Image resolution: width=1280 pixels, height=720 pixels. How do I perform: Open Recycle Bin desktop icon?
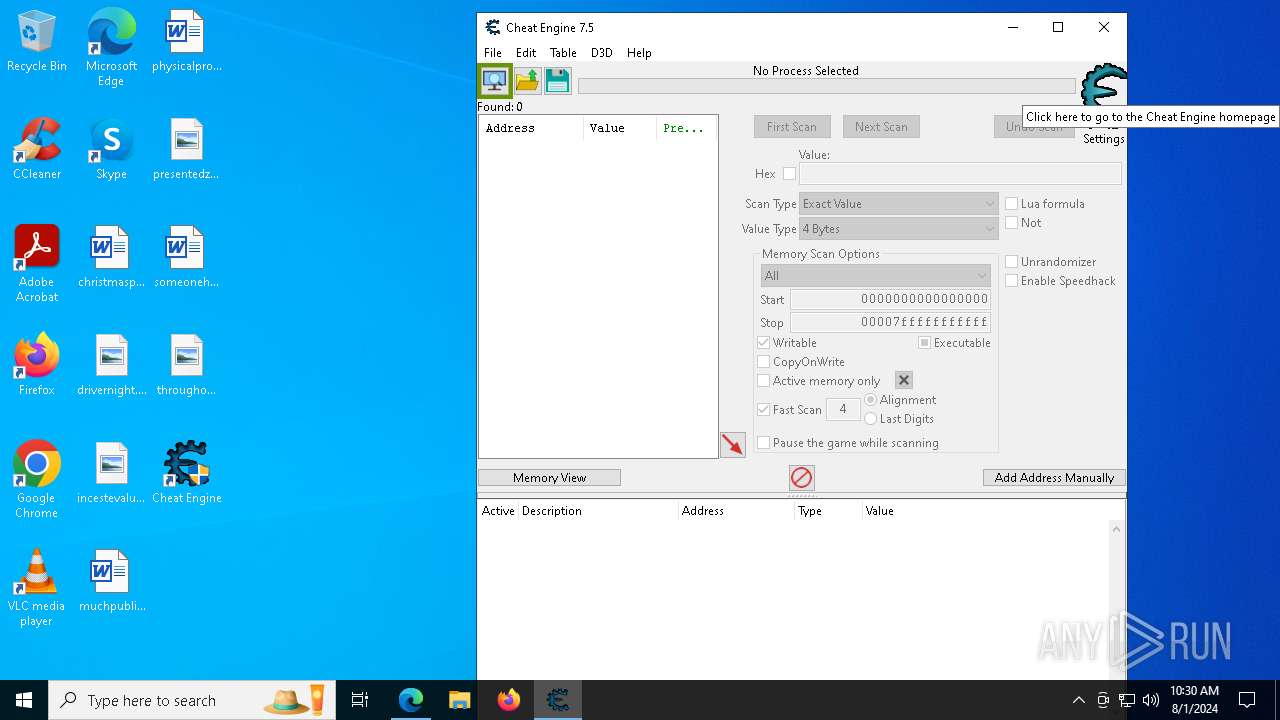coord(37,41)
